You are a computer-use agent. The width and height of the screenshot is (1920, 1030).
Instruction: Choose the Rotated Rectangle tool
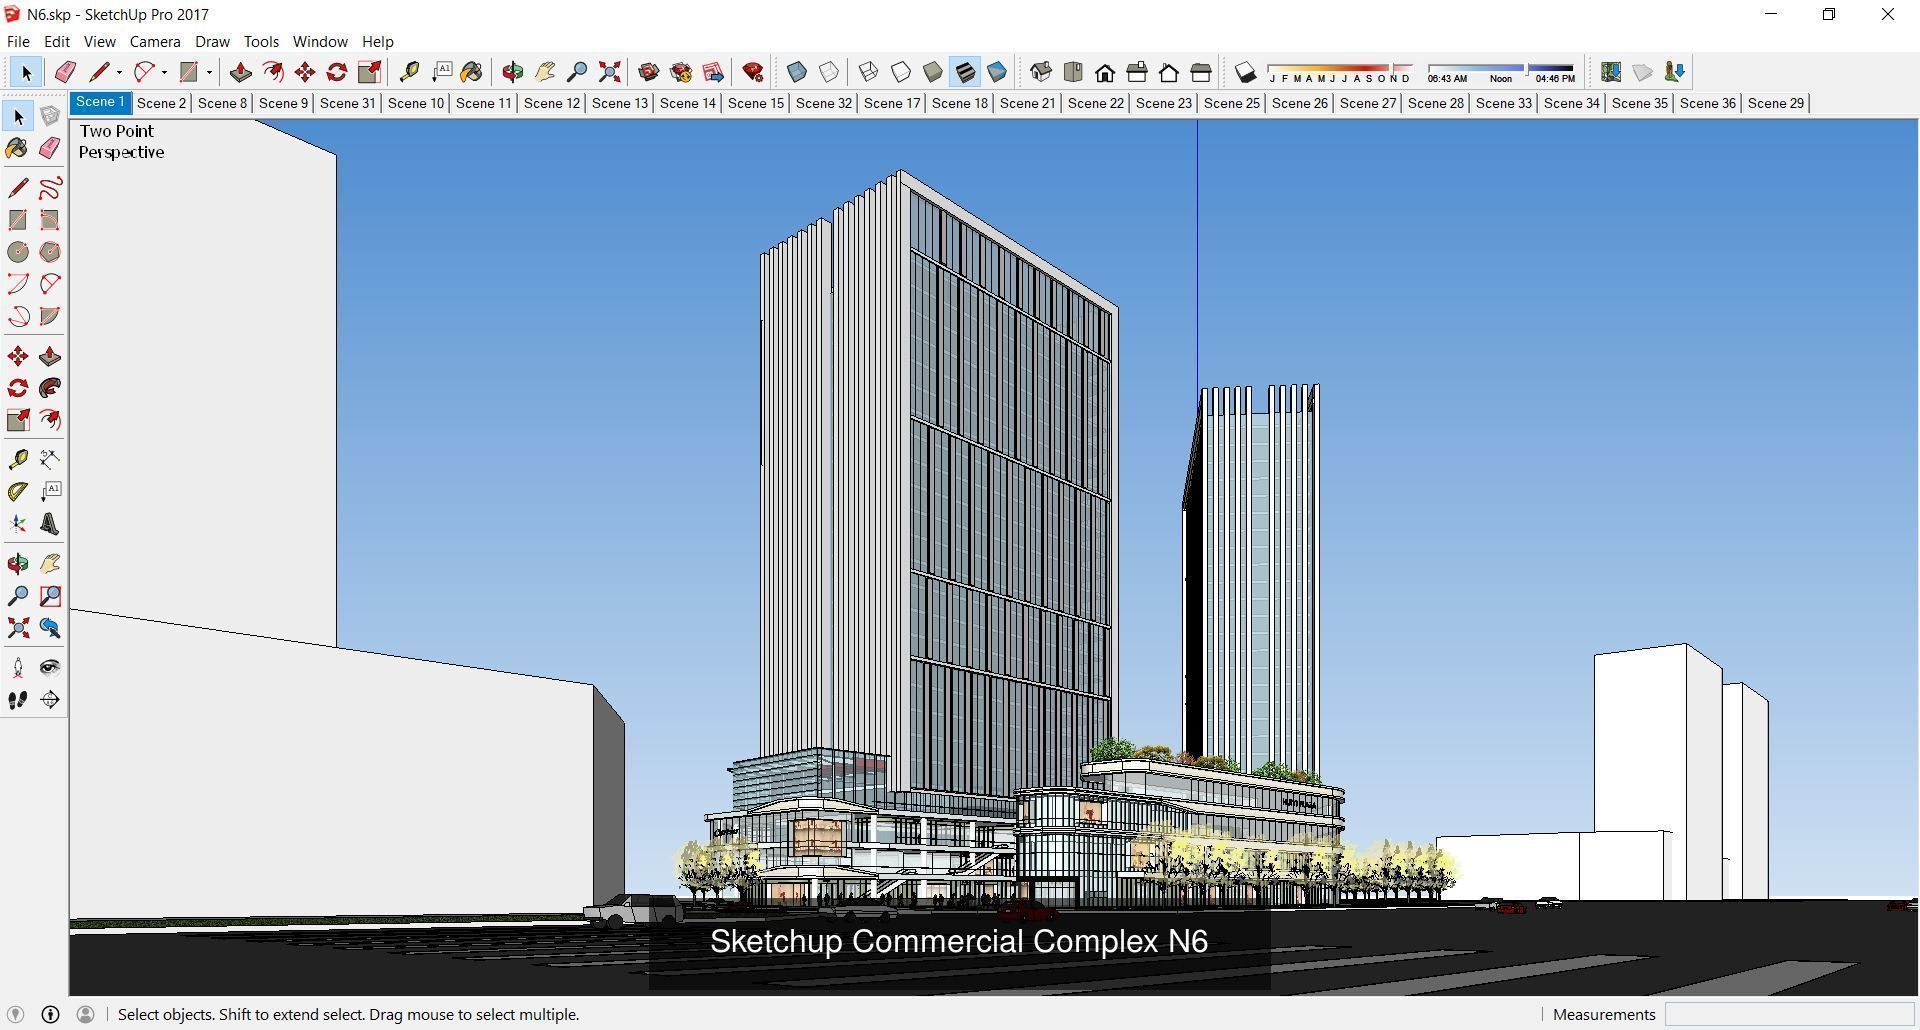coord(50,220)
